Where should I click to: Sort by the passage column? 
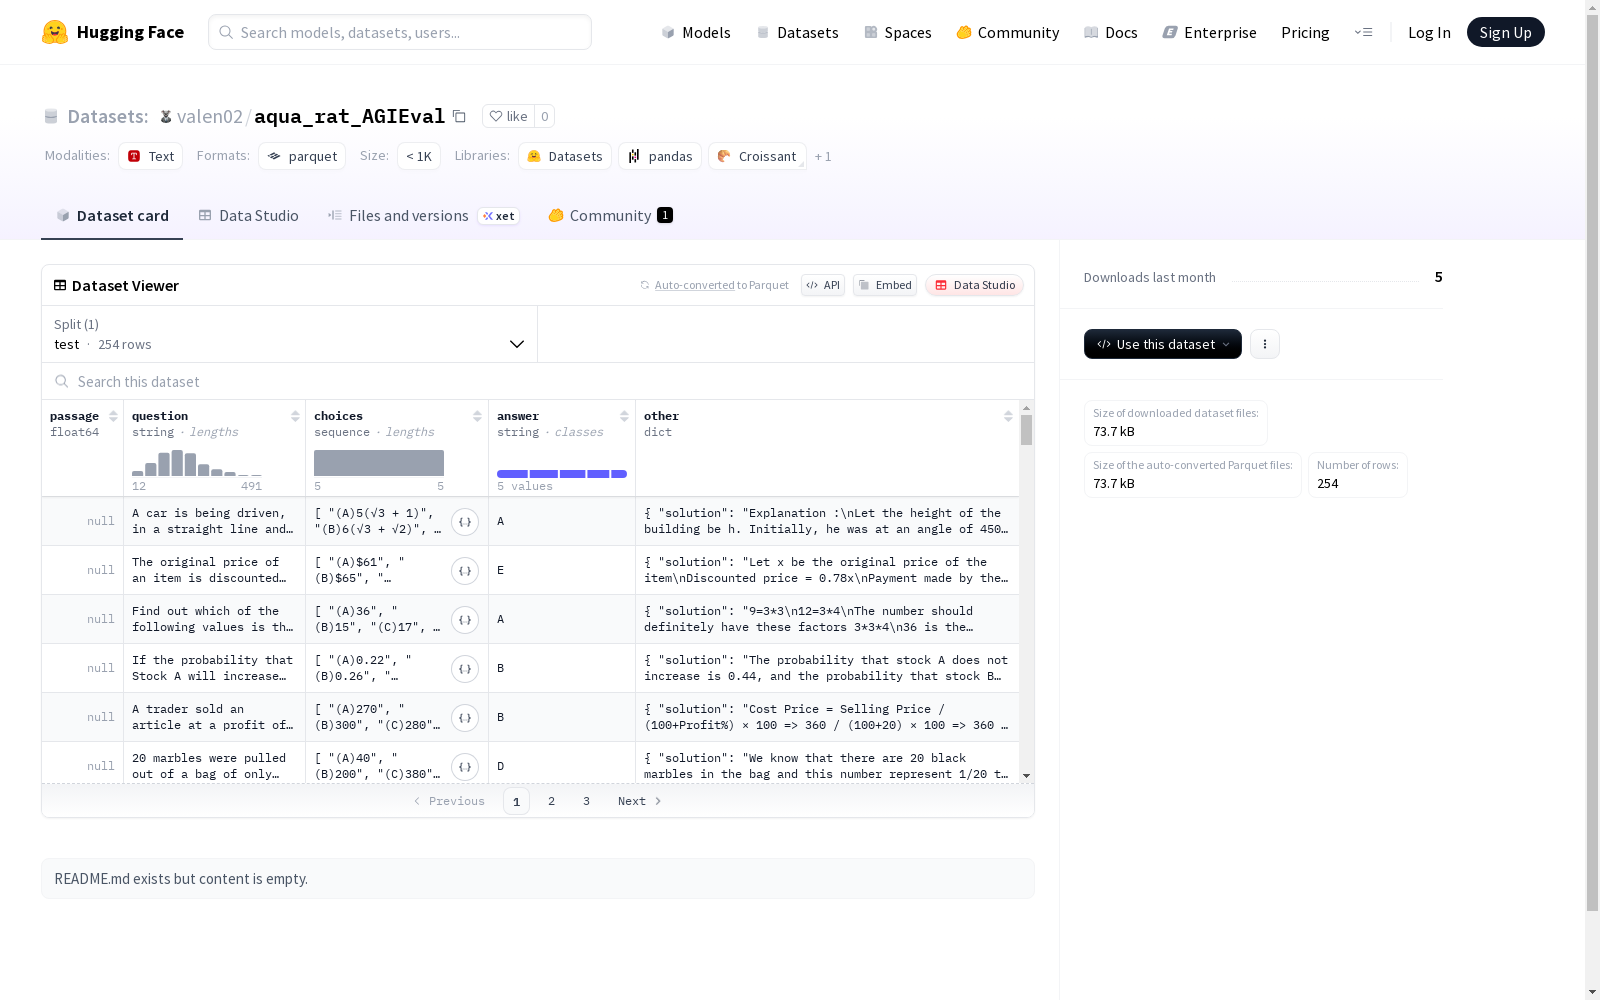113,416
